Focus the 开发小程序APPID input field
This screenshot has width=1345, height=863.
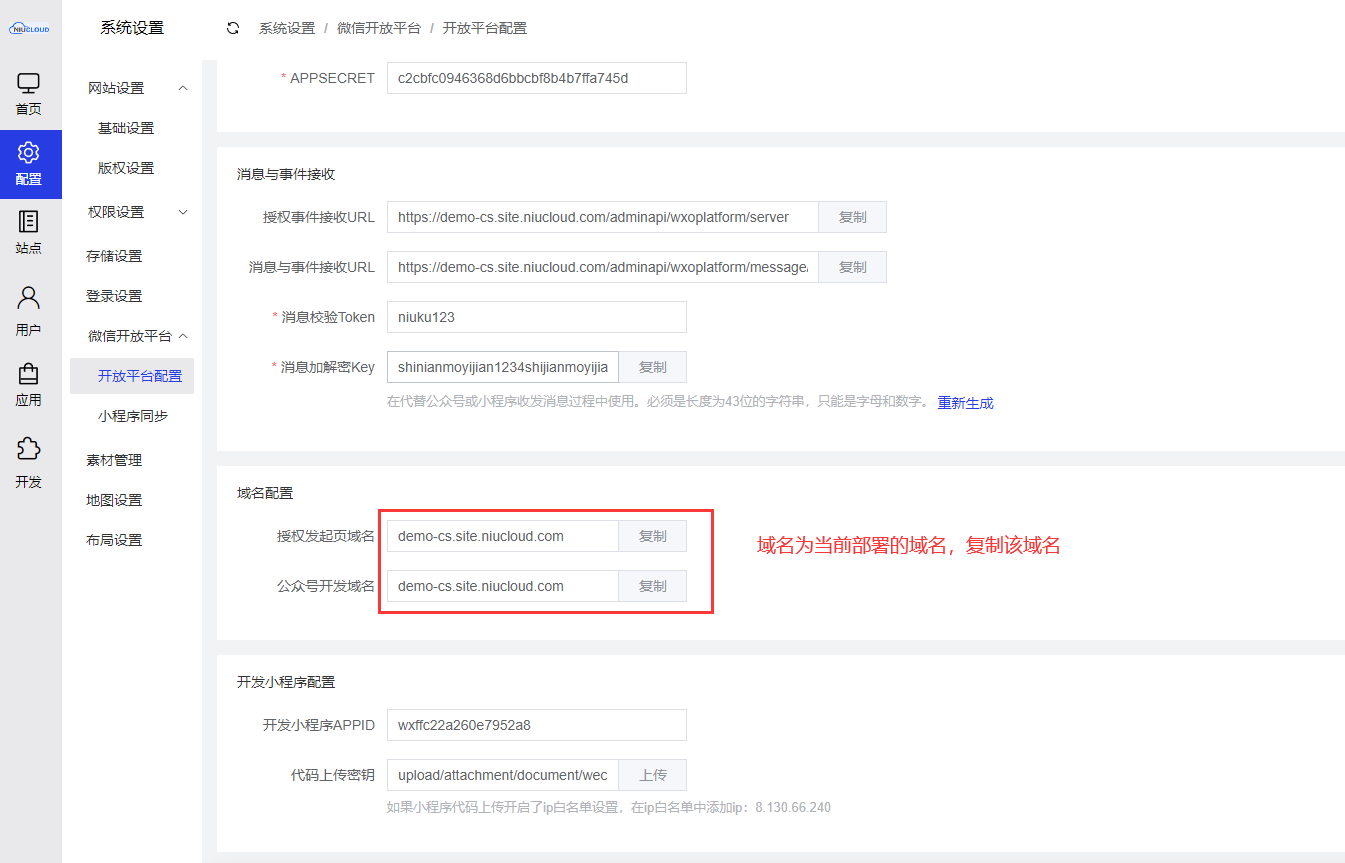tap(537, 725)
